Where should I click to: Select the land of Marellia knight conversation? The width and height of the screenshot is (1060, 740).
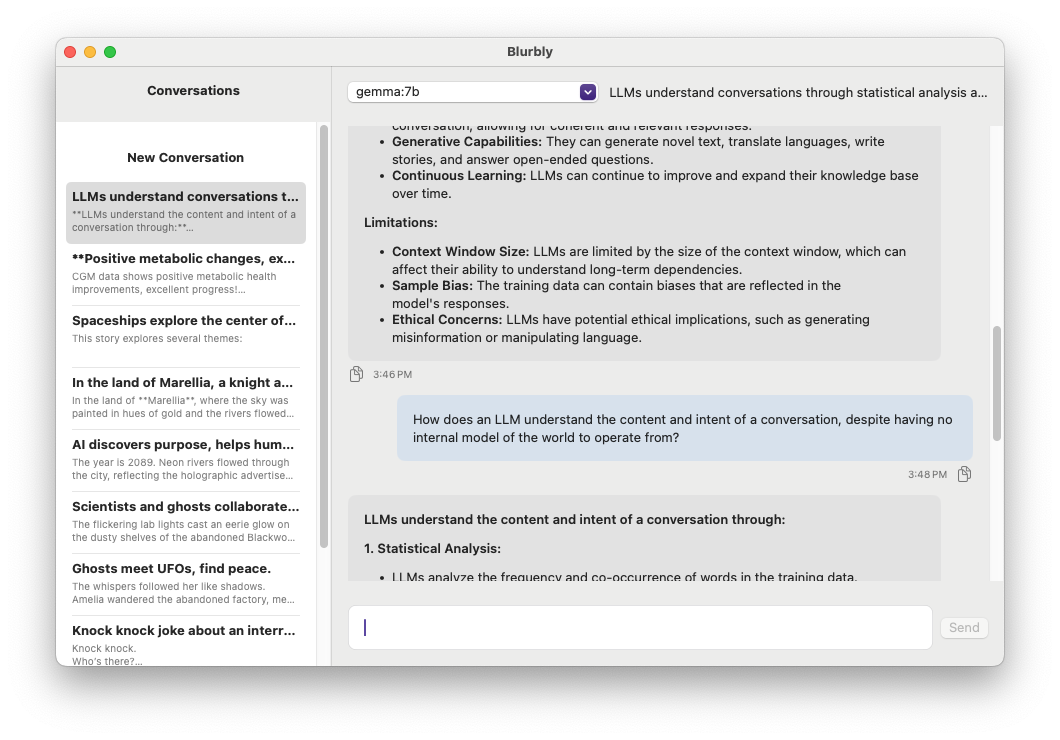(x=185, y=398)
